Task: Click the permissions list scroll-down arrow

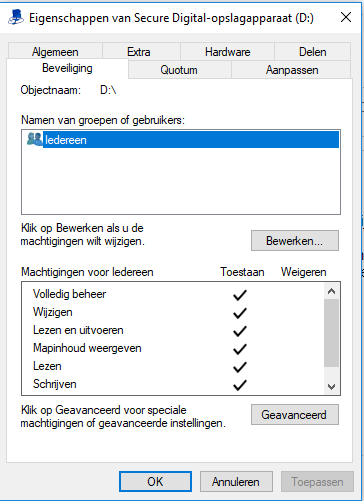Action: (x=331, y=386)
